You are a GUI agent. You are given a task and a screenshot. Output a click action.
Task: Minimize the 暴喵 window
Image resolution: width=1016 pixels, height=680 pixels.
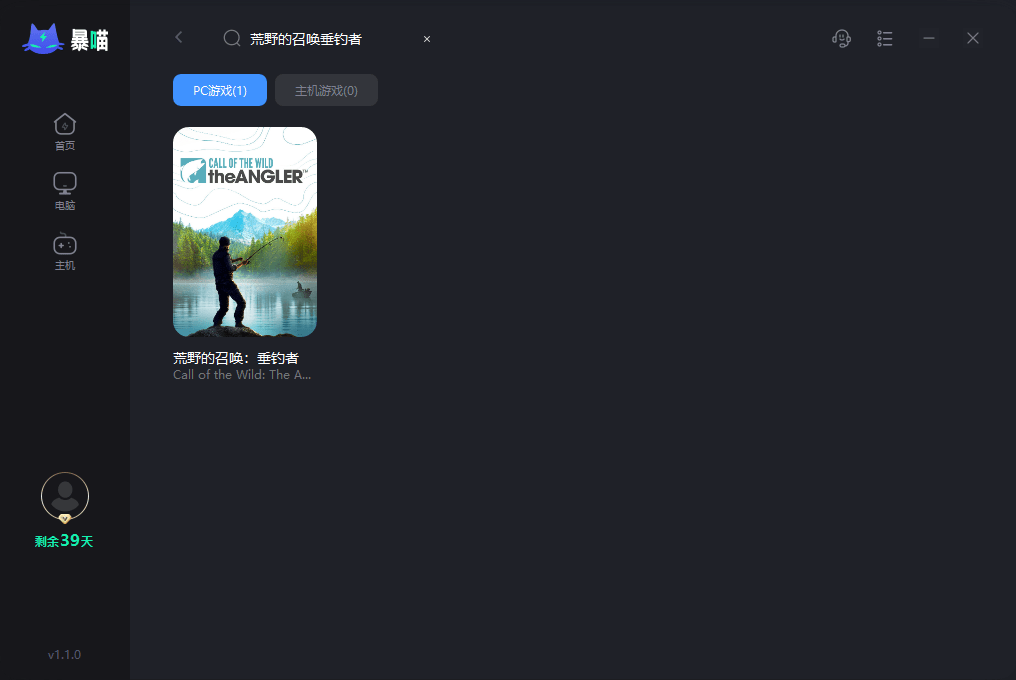coord(929,38)
